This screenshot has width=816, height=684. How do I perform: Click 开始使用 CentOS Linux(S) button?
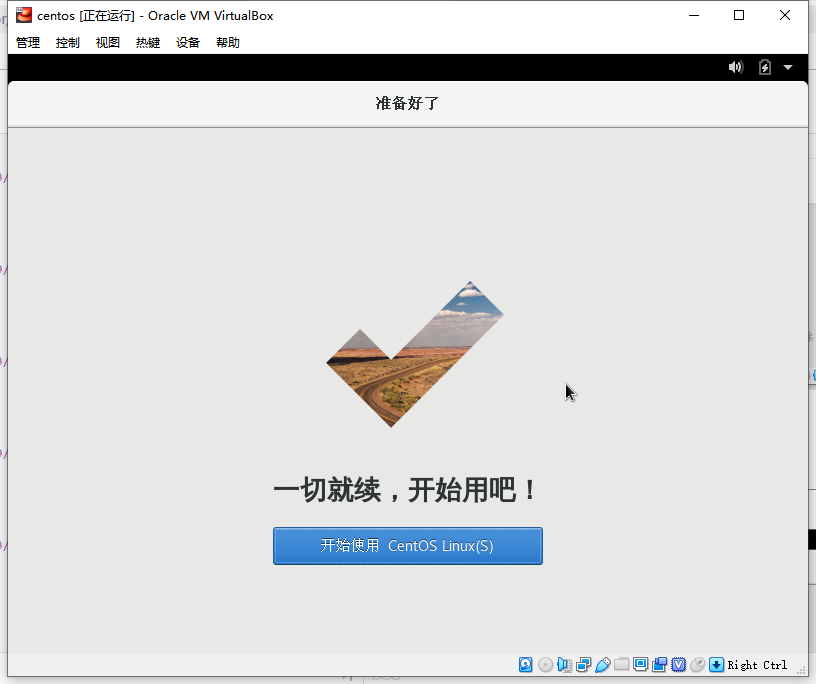408,546
